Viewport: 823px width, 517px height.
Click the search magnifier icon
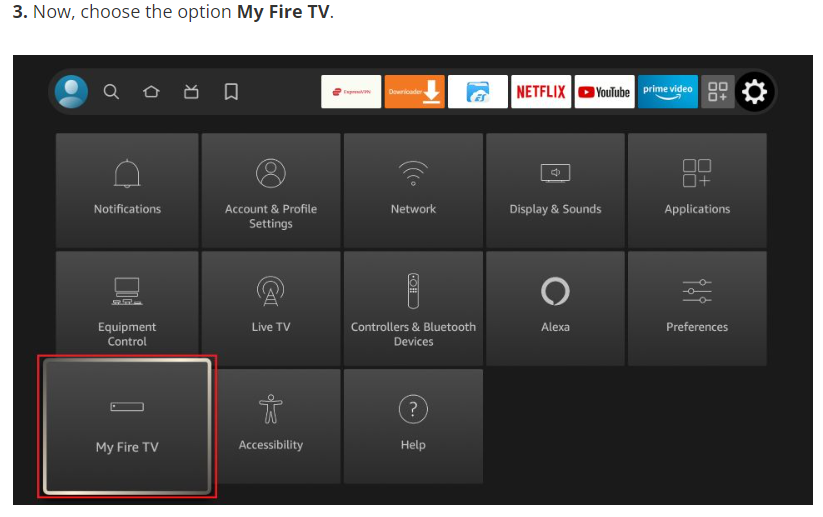coord(111,92)
